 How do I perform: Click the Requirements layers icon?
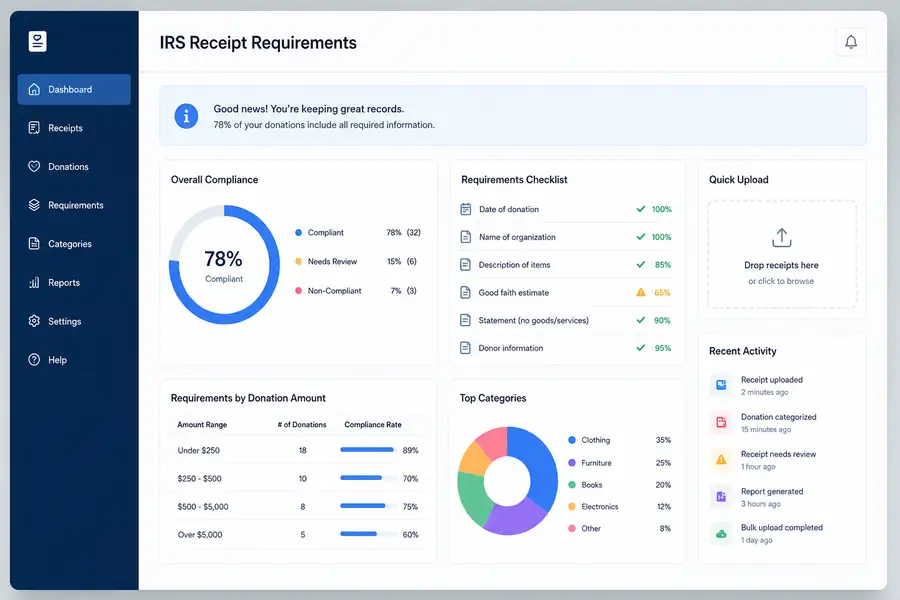[x=34, y=205]
